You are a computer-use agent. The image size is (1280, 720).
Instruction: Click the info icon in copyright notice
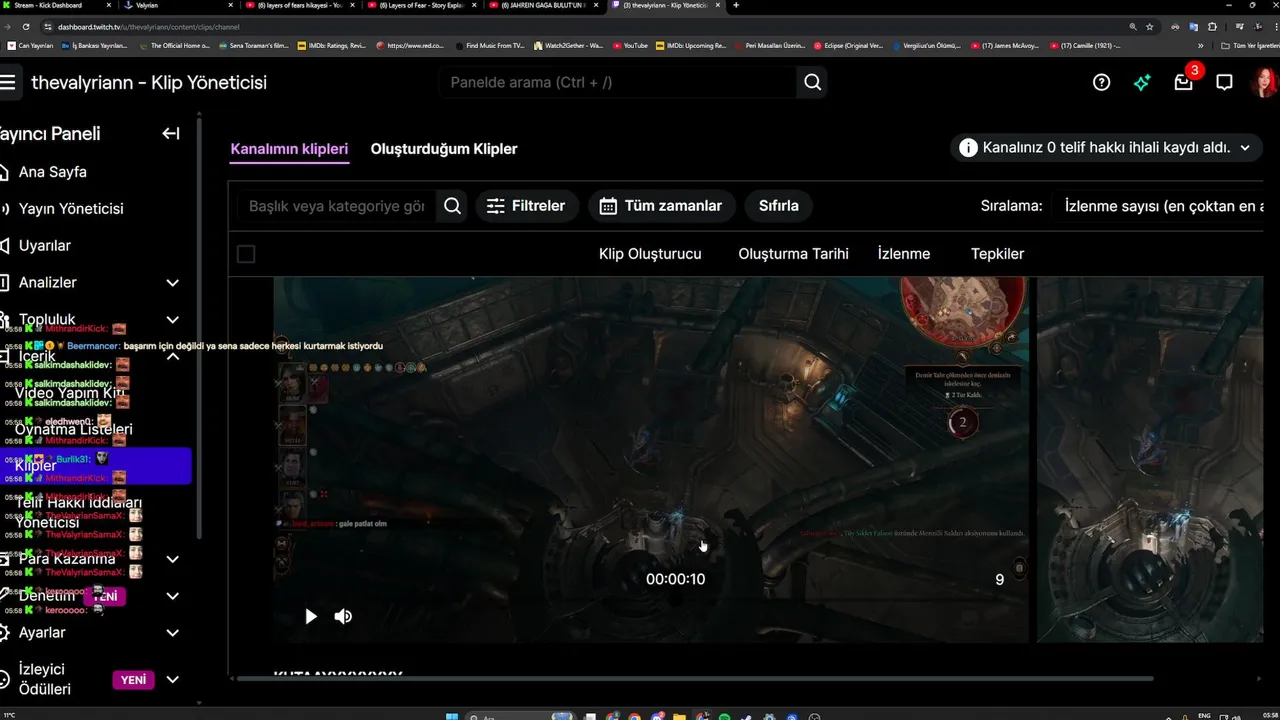tap(968, 148)
